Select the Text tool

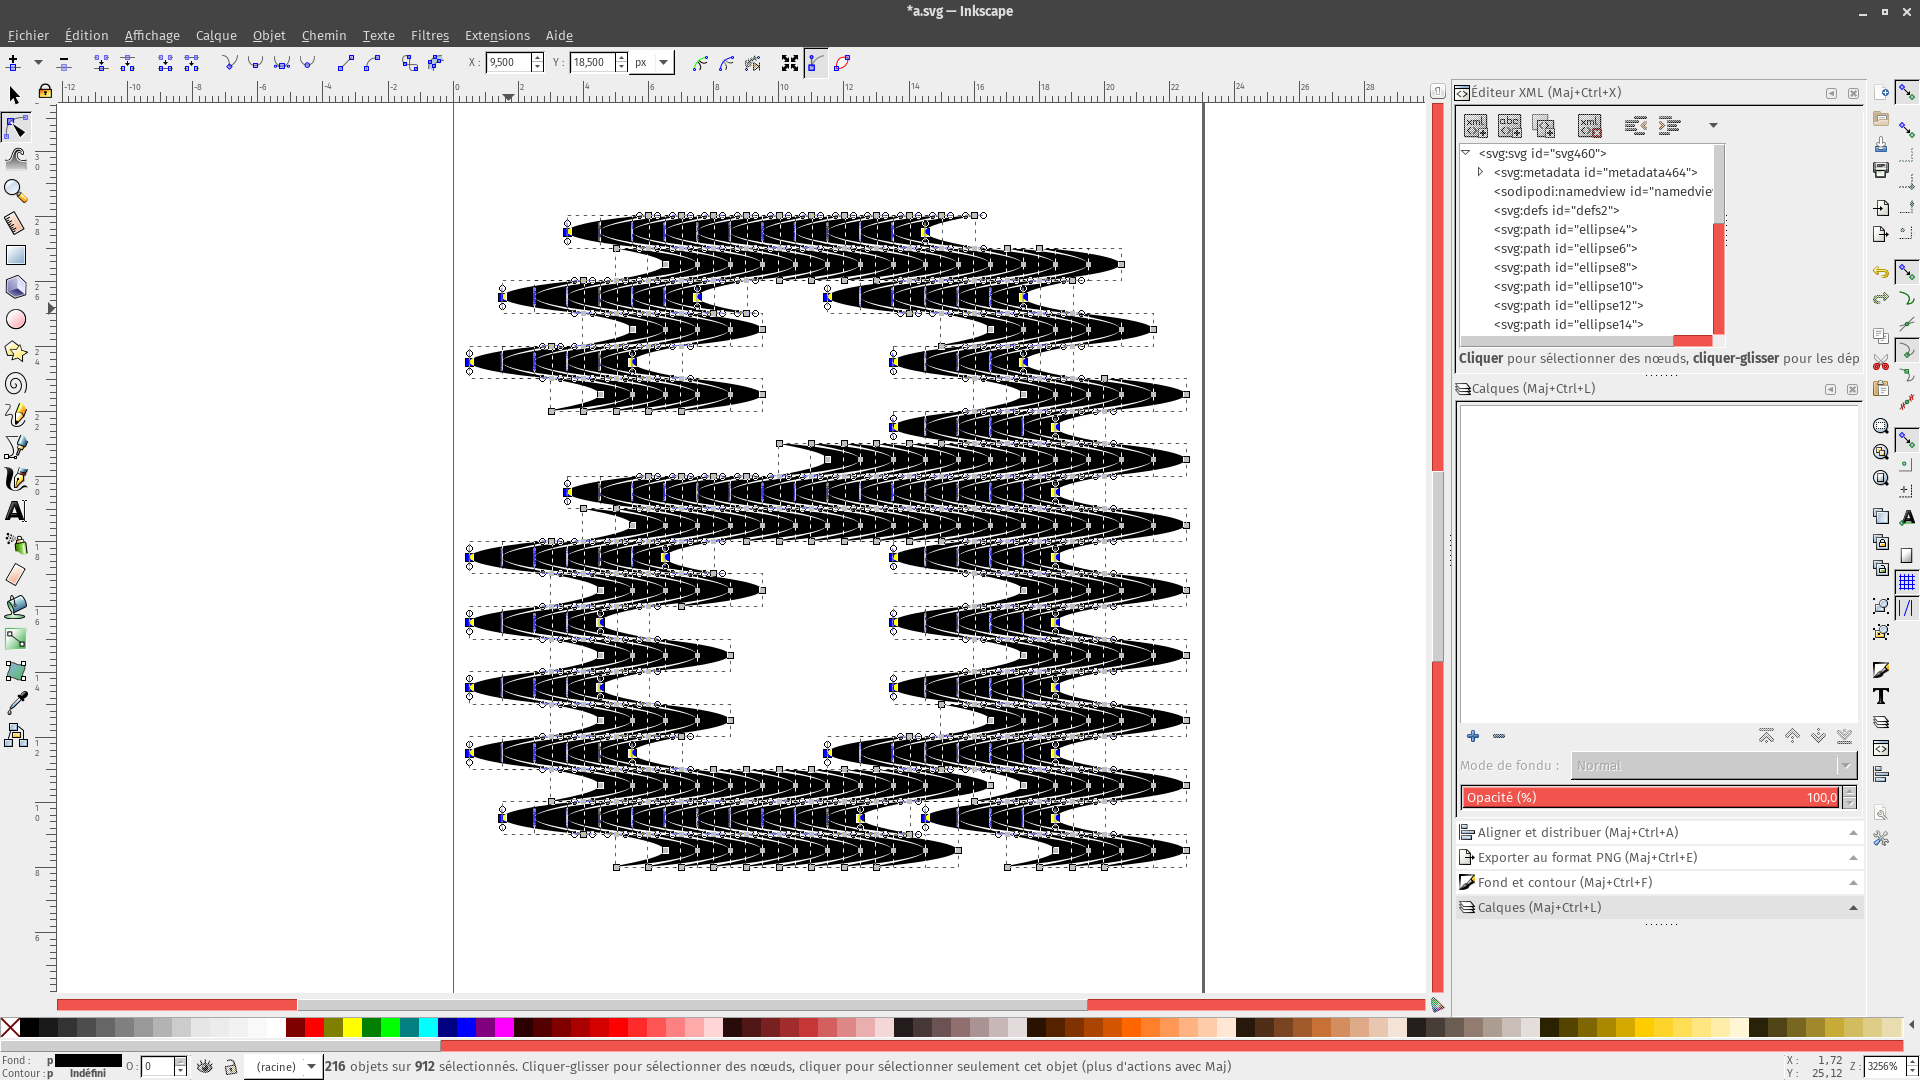[15, 511]
